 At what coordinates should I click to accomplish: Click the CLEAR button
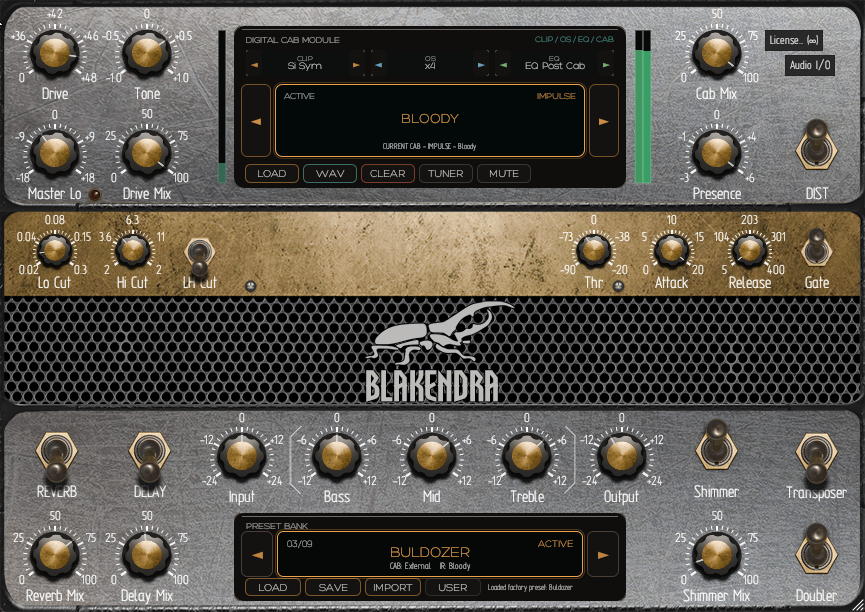pyautogui.click(x=388, y=173)
